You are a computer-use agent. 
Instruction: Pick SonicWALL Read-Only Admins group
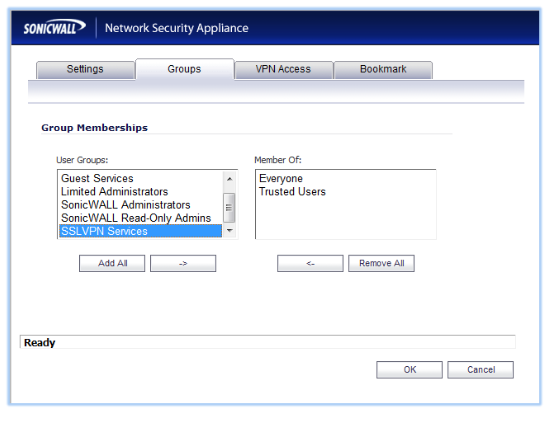[x=141, y=218]
